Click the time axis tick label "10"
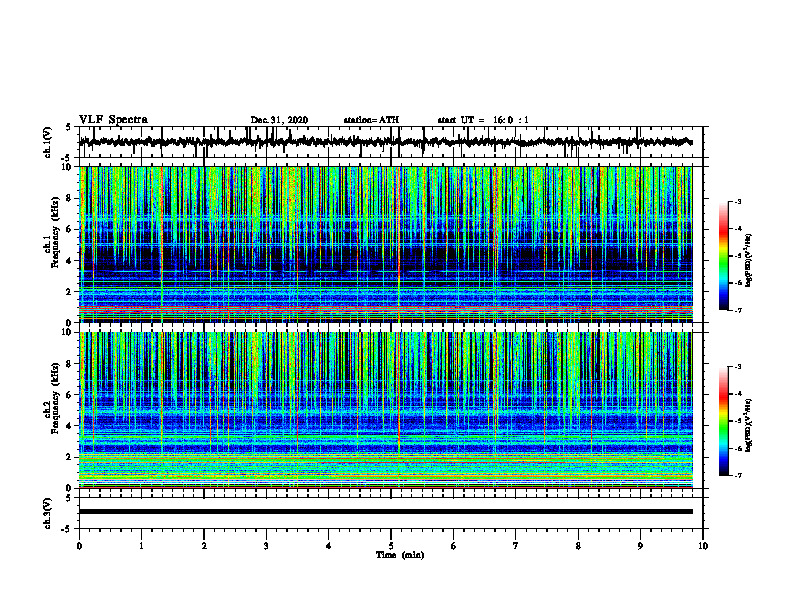This screenshot has height=612, width=792. [x=703, y=546]
